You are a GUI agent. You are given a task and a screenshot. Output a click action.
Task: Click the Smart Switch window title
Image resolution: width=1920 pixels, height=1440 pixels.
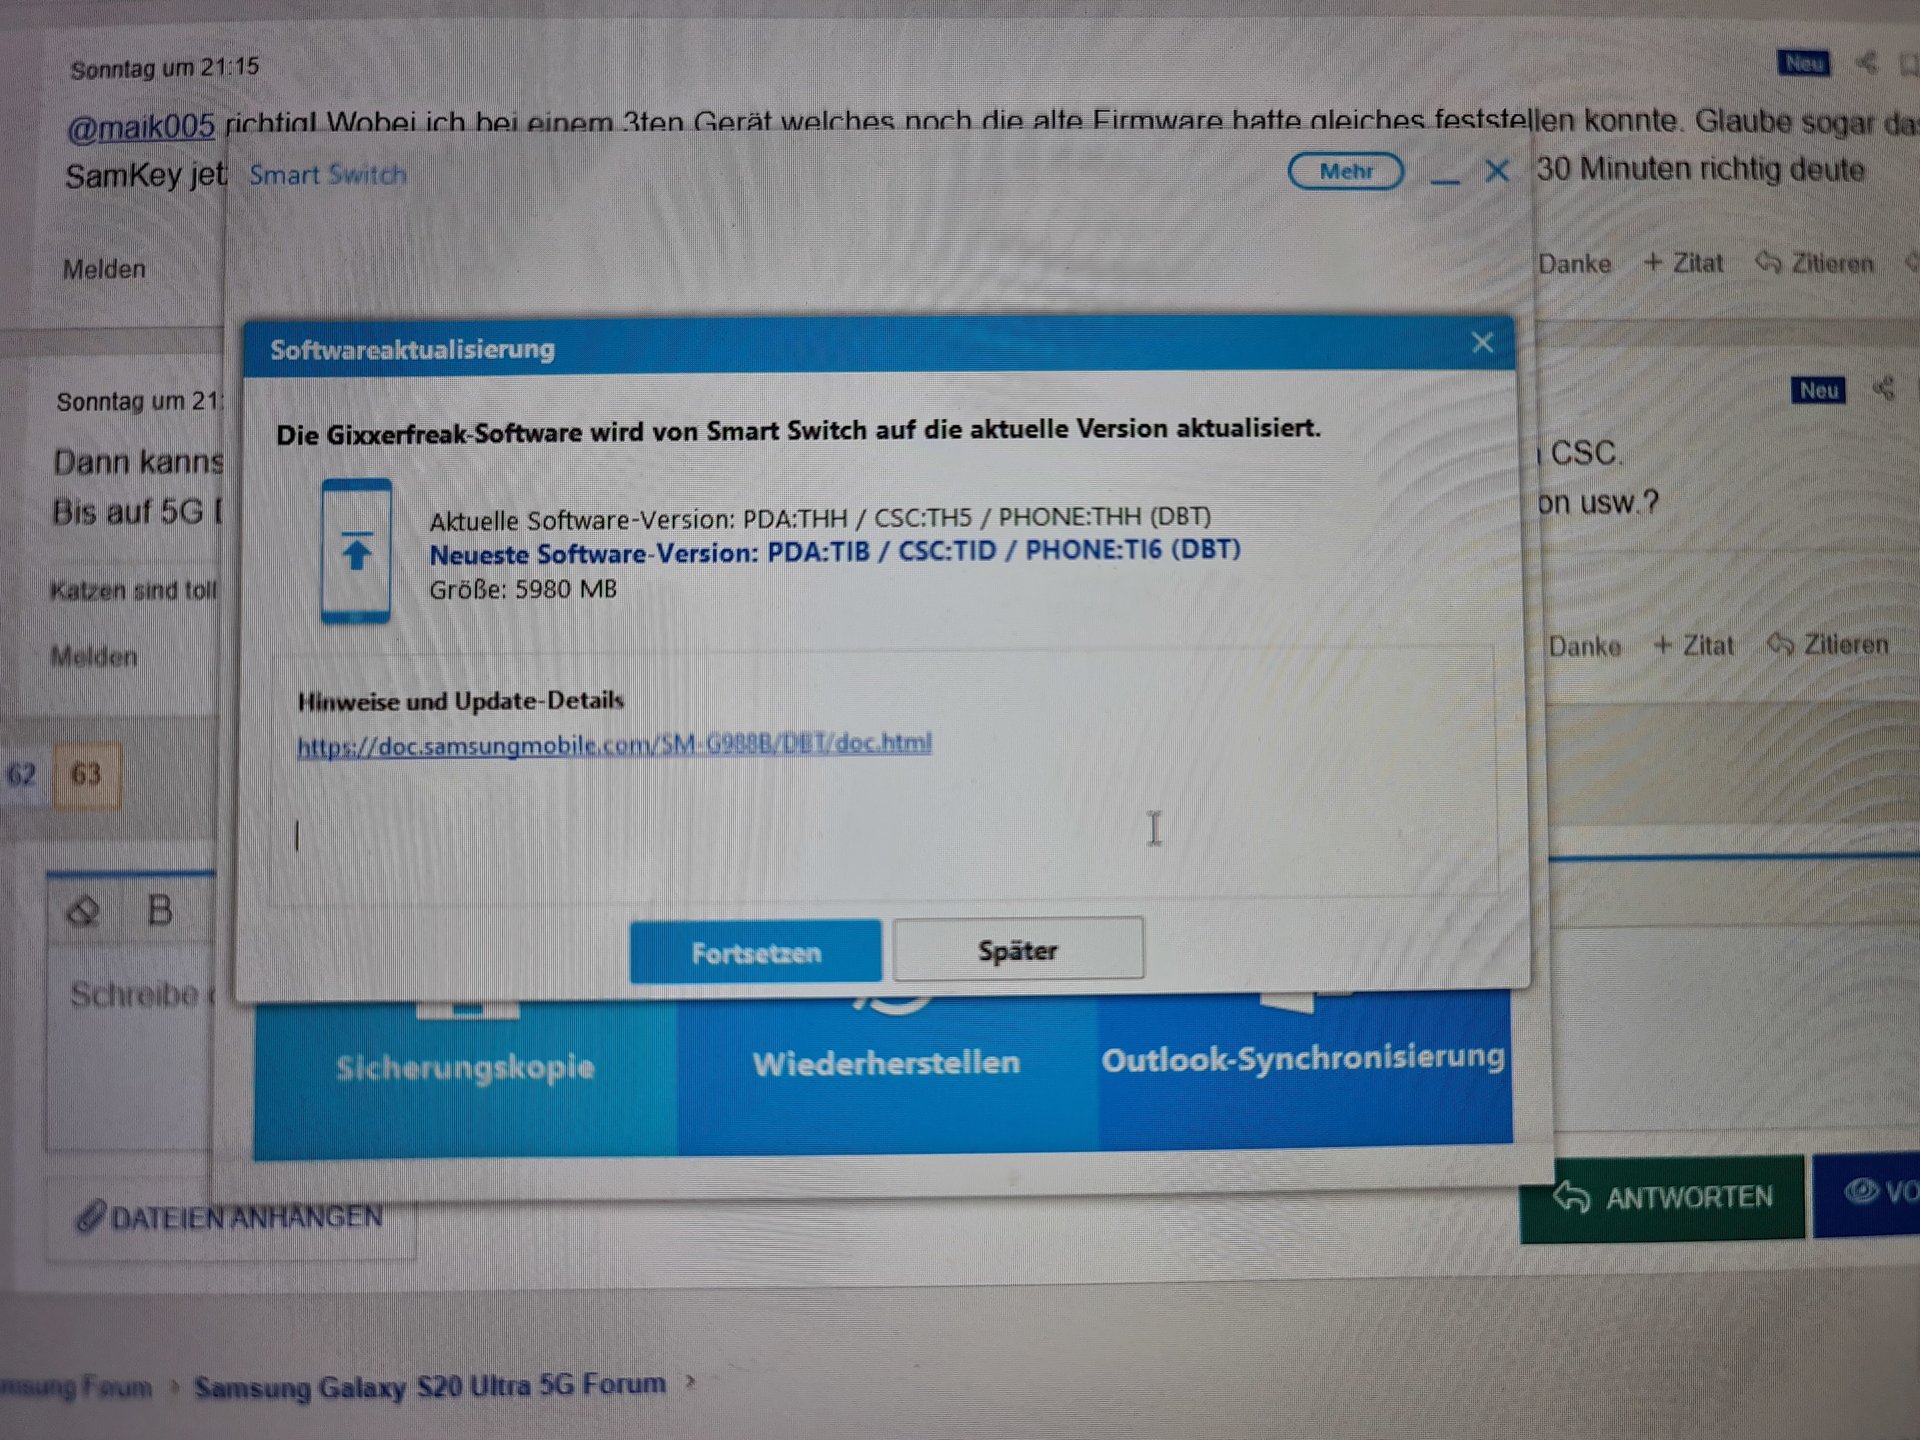(328, 175)
